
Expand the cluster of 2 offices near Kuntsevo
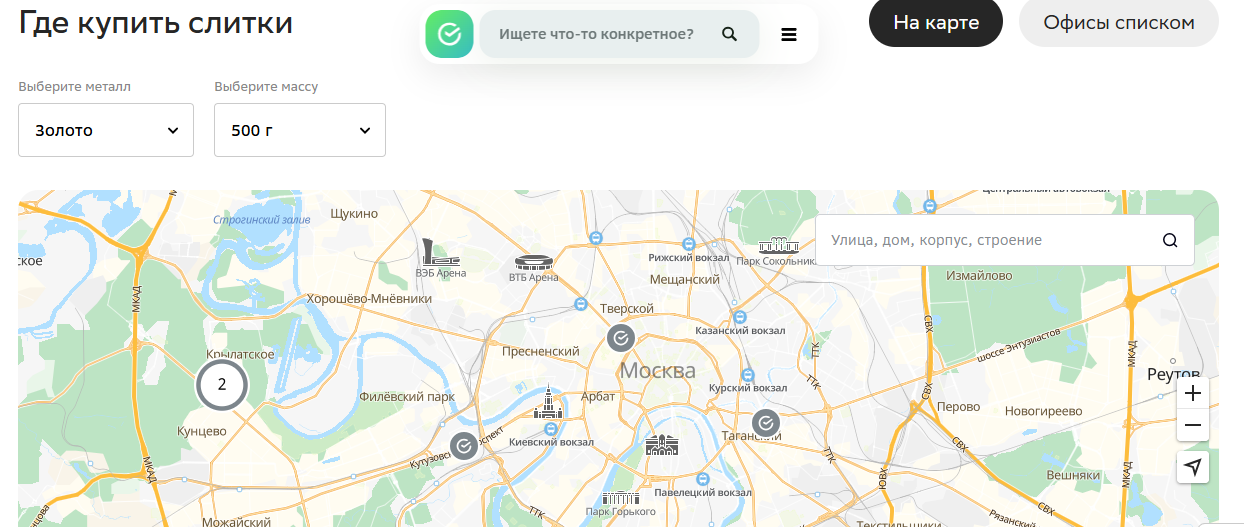tap(222, 384)
